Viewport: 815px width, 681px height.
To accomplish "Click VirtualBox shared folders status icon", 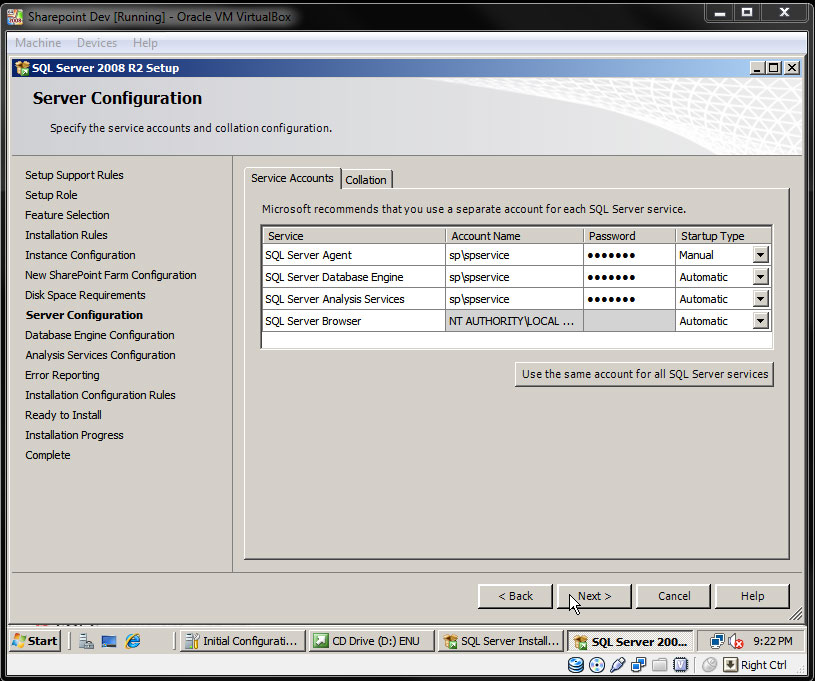I will (659, 665).
